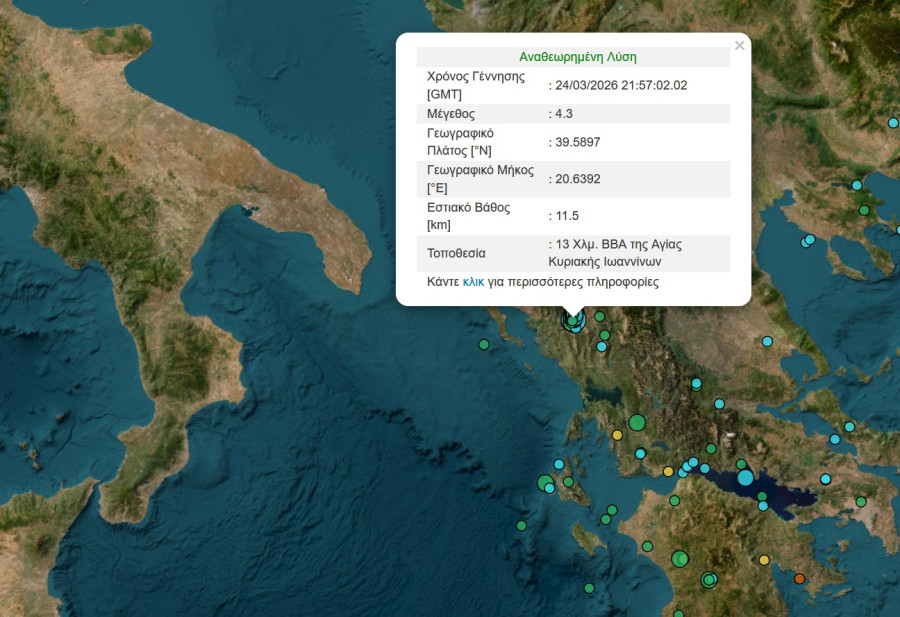
Task: Click the green earthquake marker in the central Peloponnese
Action: (x=680, y=558)
